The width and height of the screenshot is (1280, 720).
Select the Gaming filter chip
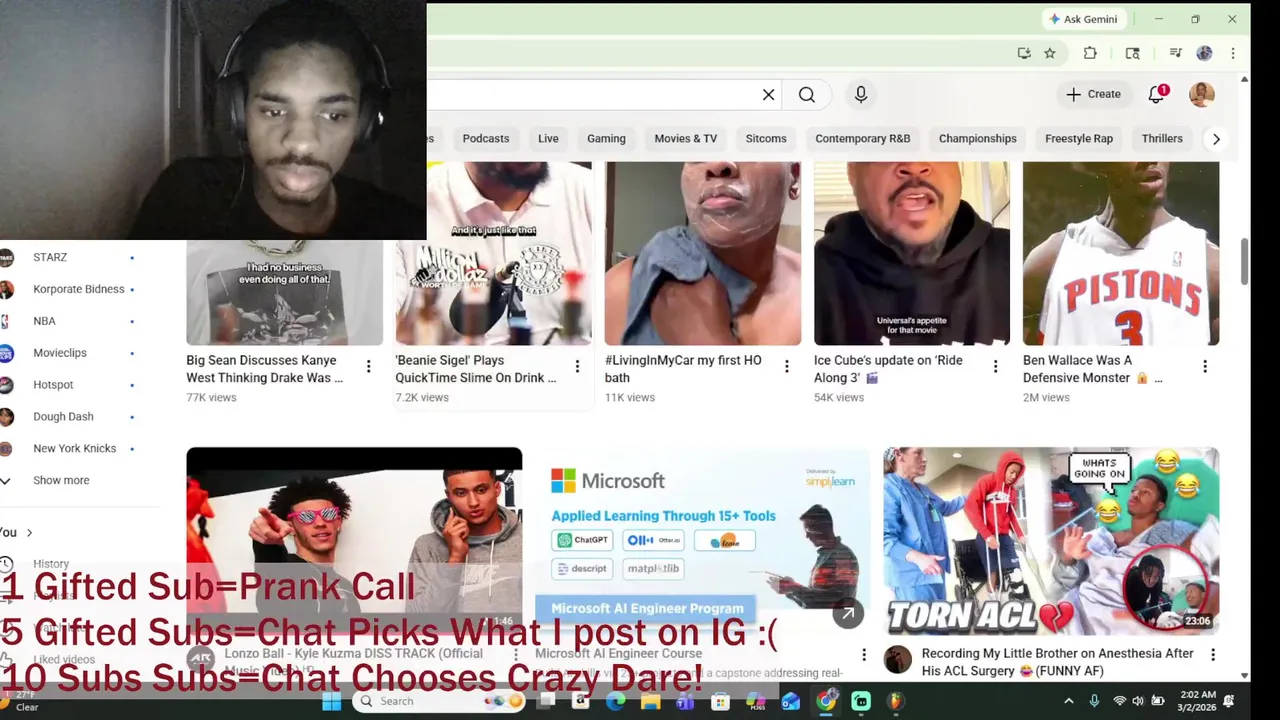coord(606,139)
